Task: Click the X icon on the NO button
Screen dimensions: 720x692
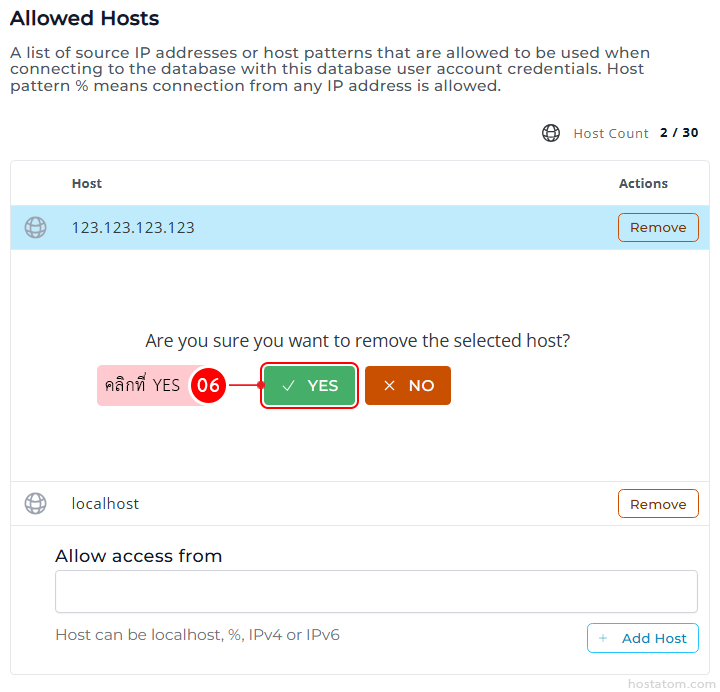Action: (x=390, y=386)
